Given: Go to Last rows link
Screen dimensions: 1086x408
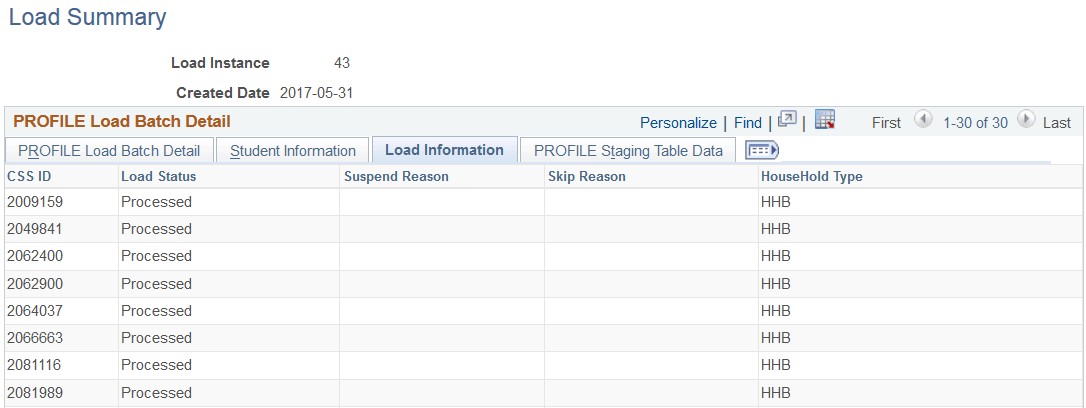Looking at the screenshot, I should (1057, 123).
